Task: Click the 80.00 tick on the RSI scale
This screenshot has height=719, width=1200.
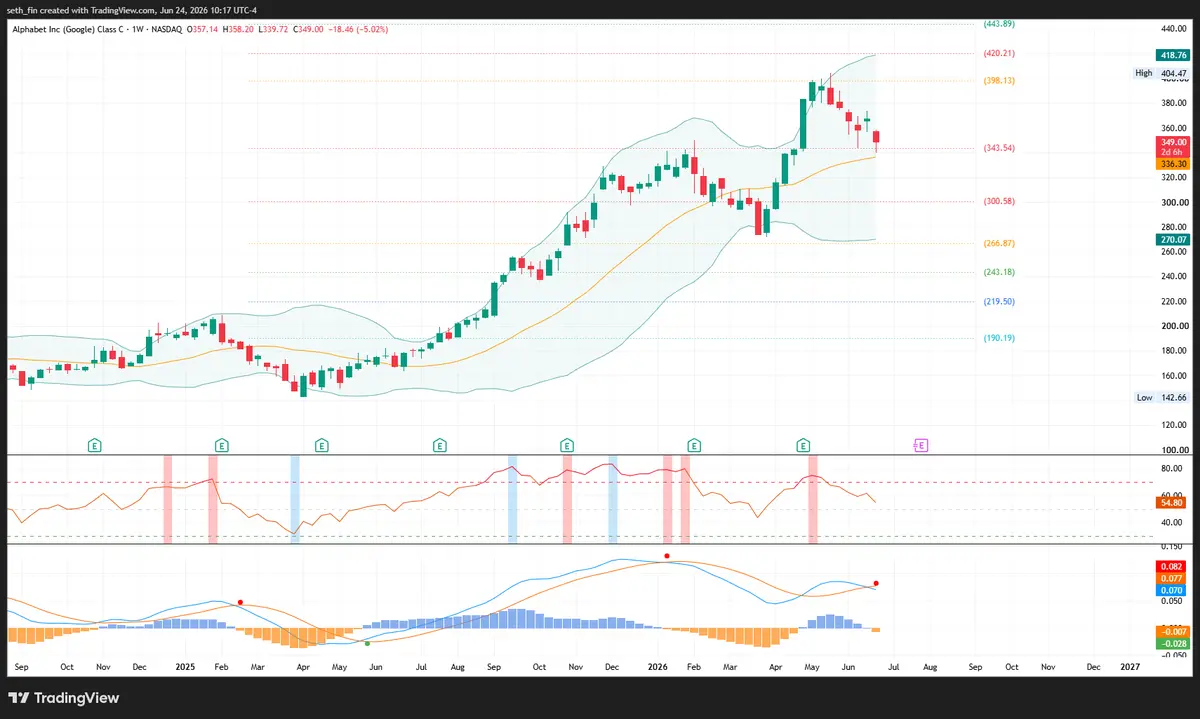Action: point(1173,467)
